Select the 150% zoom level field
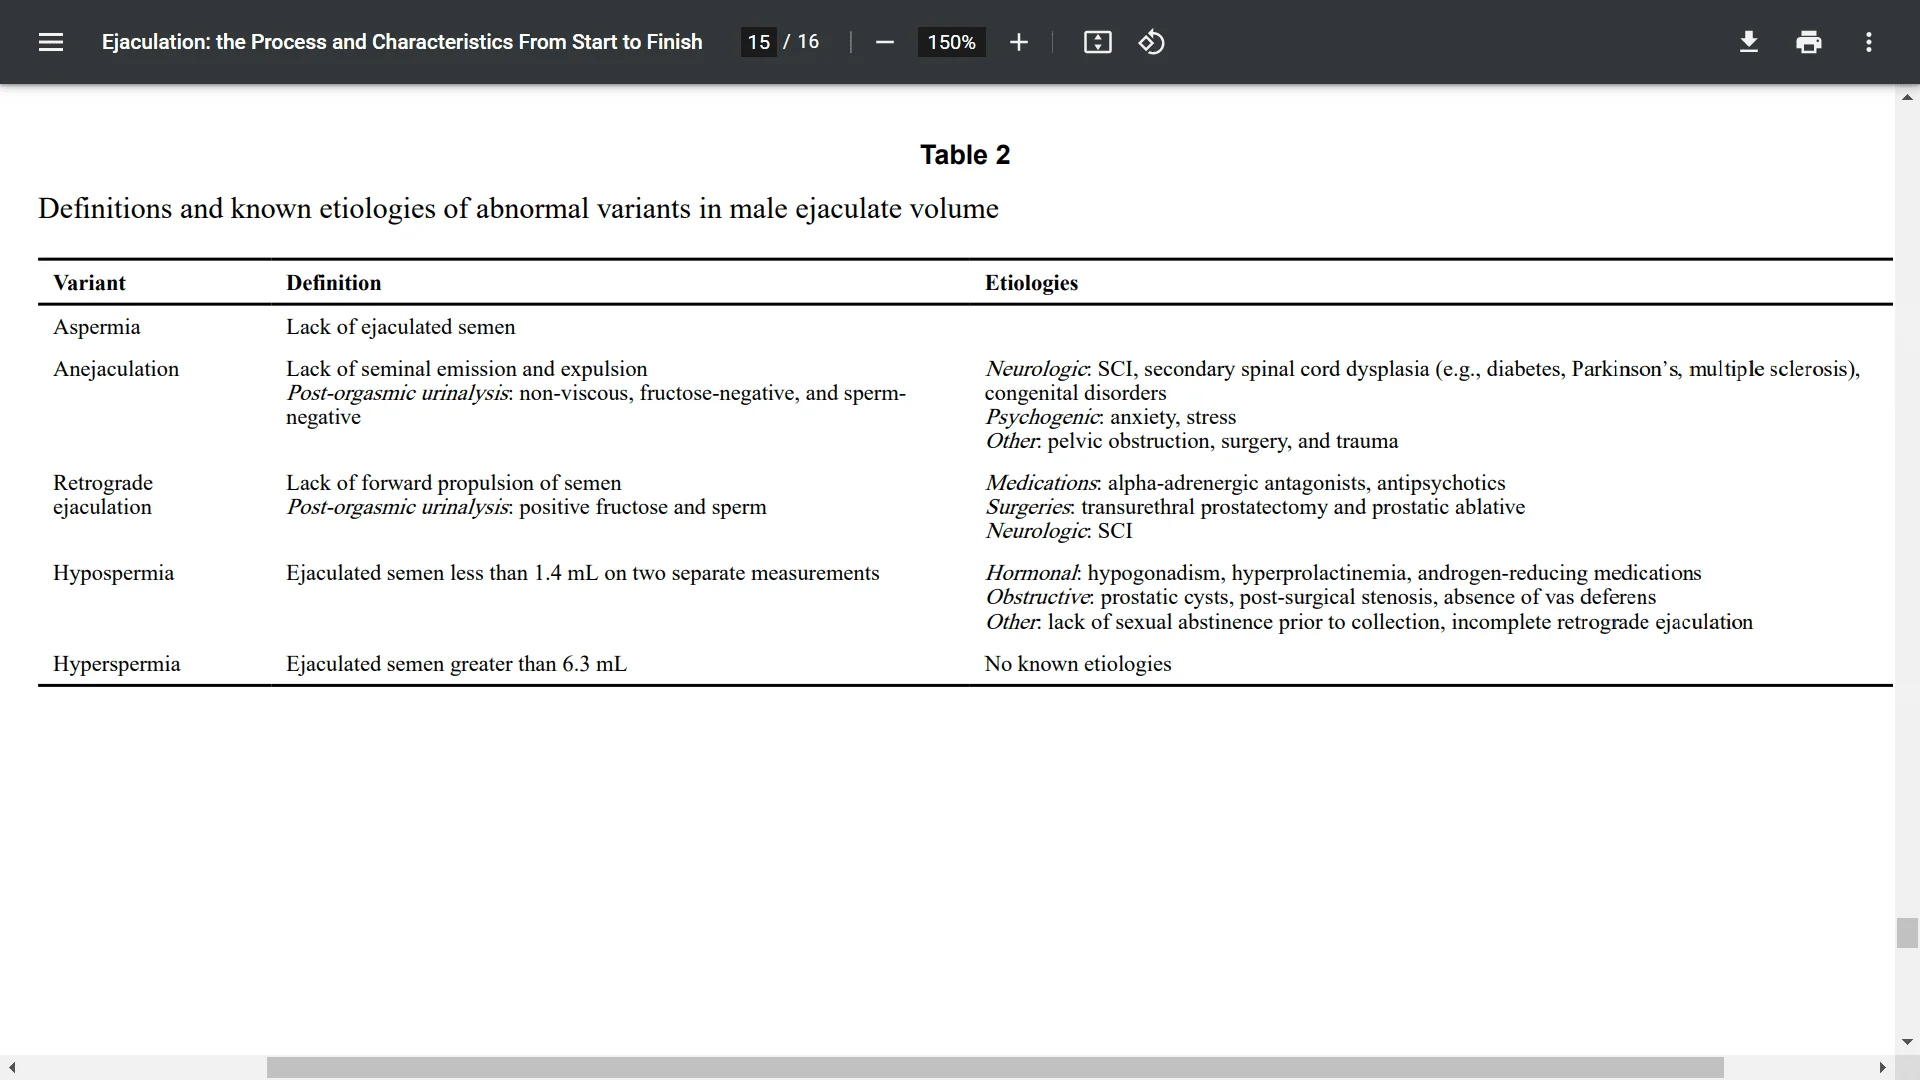Image resolution: width=1920 pixels, height=1080 pixels. coord(951,42)
